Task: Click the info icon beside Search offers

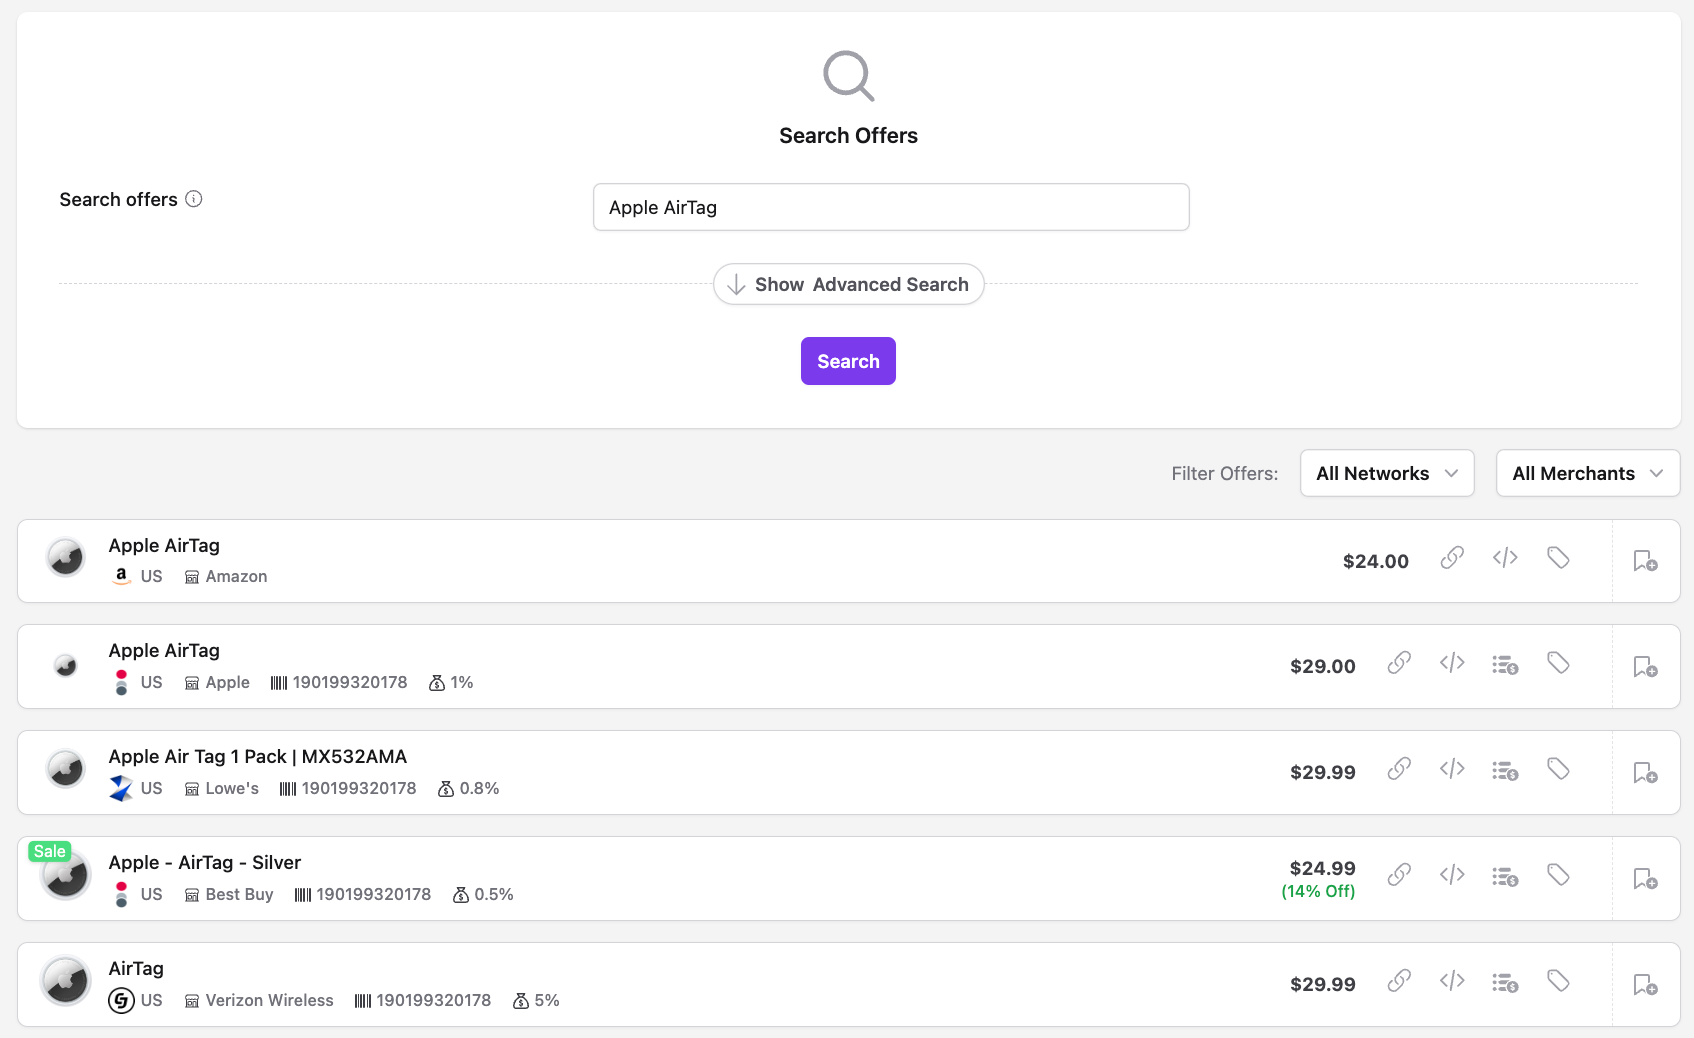Action: coord(194,199)
